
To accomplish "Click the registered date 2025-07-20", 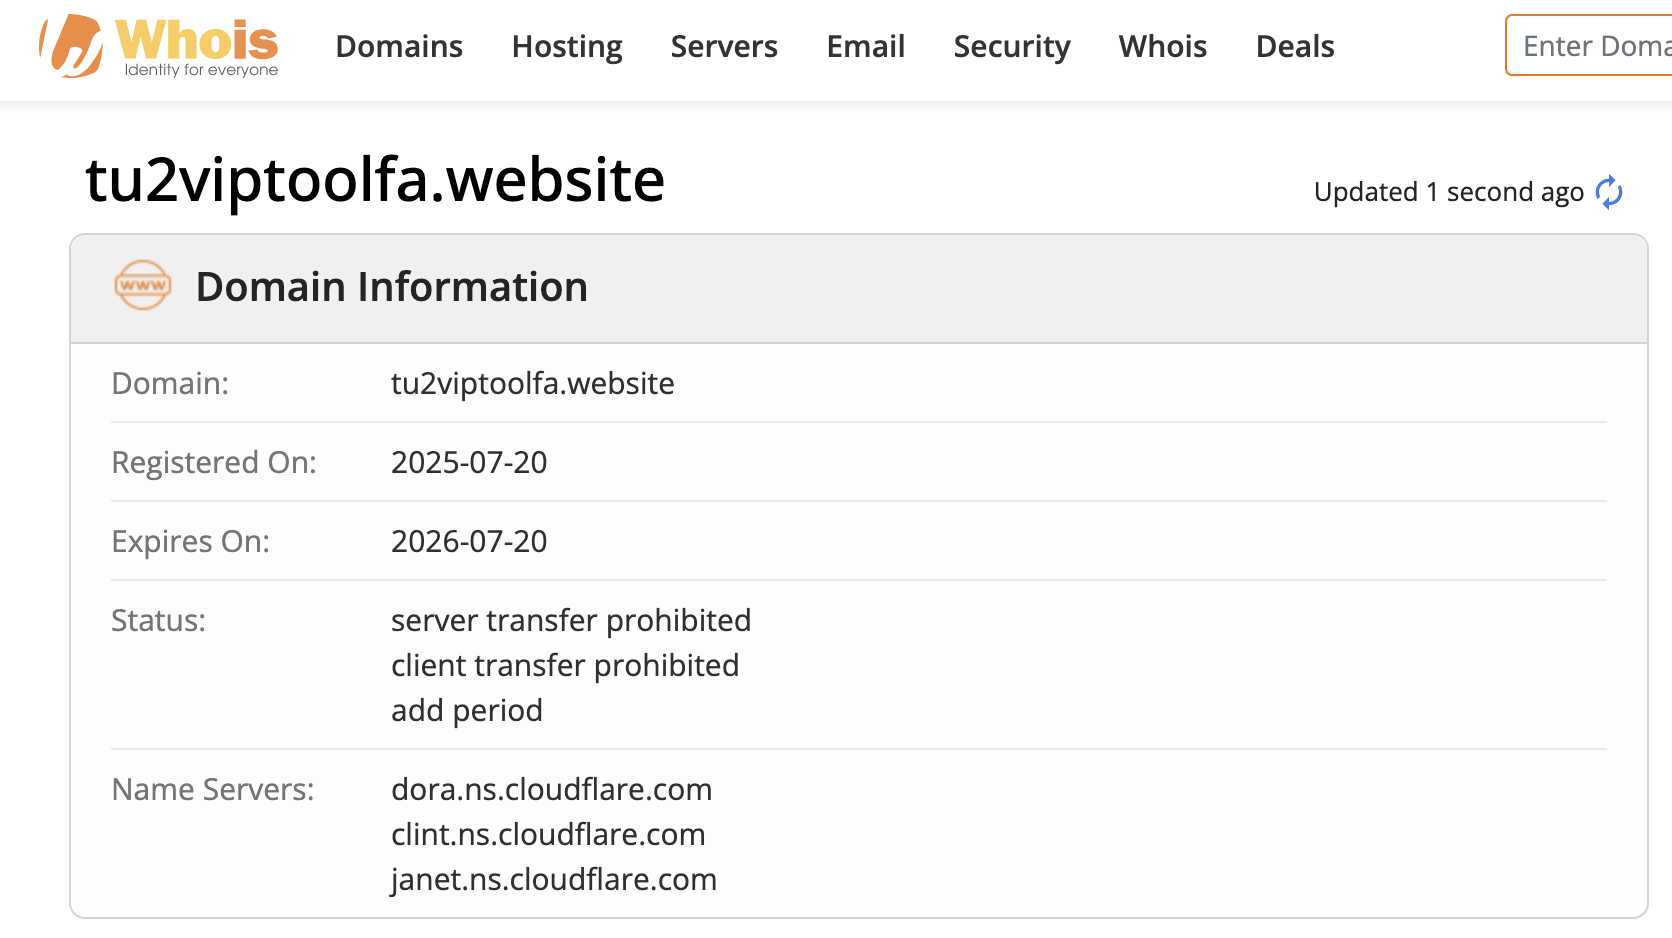I will pyautogui.click(x=469, y=463).
